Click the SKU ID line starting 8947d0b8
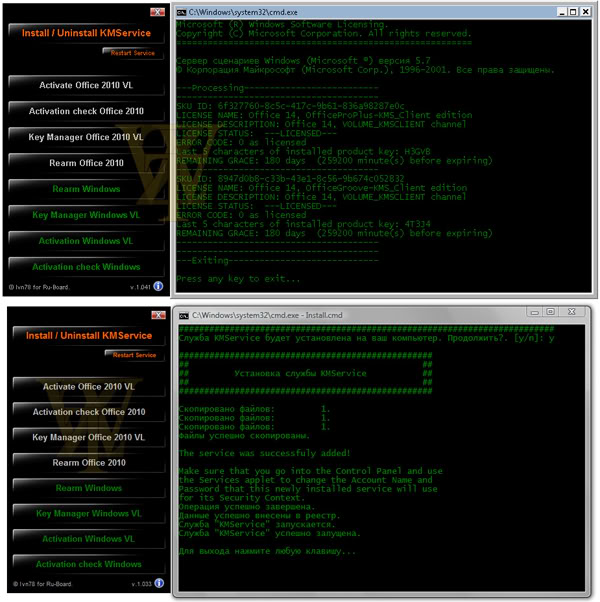 291,179
